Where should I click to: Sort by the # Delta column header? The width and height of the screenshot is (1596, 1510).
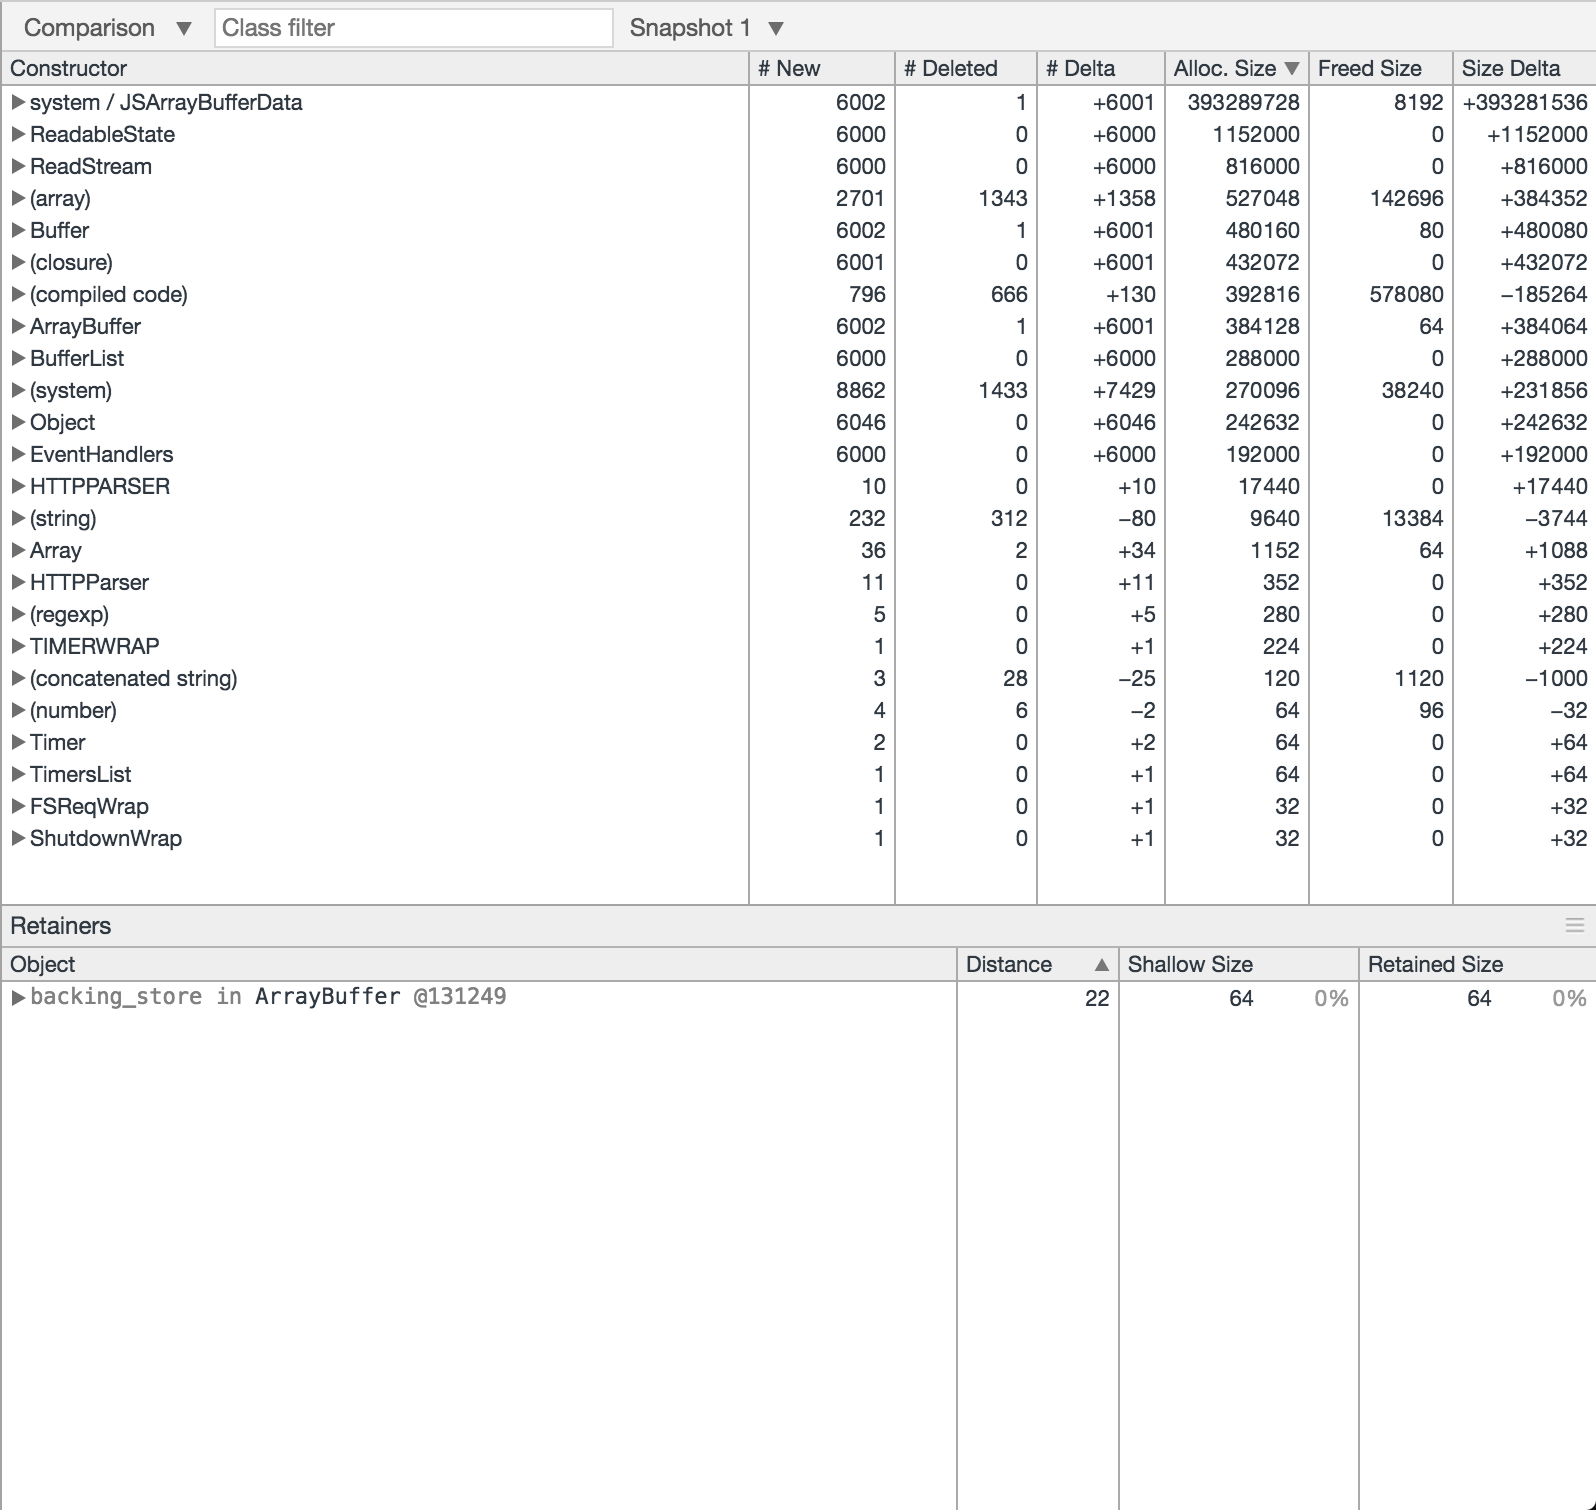point(1101,68)
